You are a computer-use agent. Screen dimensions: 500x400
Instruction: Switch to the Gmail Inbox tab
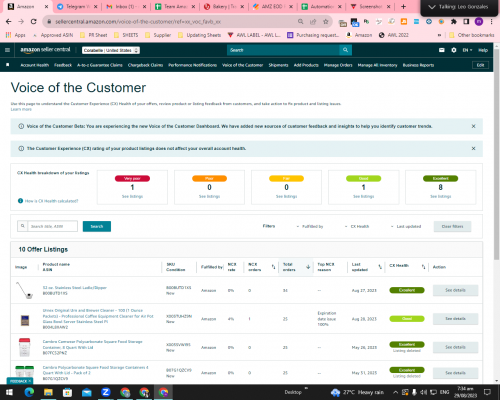click(x=126, y=7)
